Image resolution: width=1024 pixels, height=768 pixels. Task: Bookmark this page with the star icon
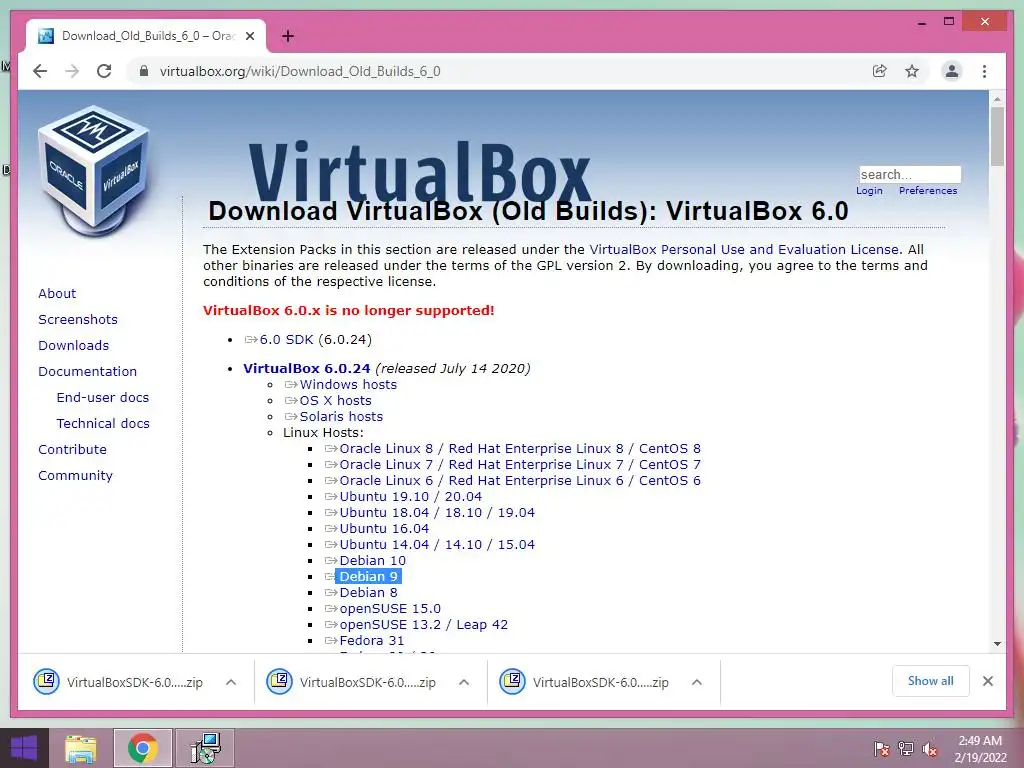coord(912,71)
